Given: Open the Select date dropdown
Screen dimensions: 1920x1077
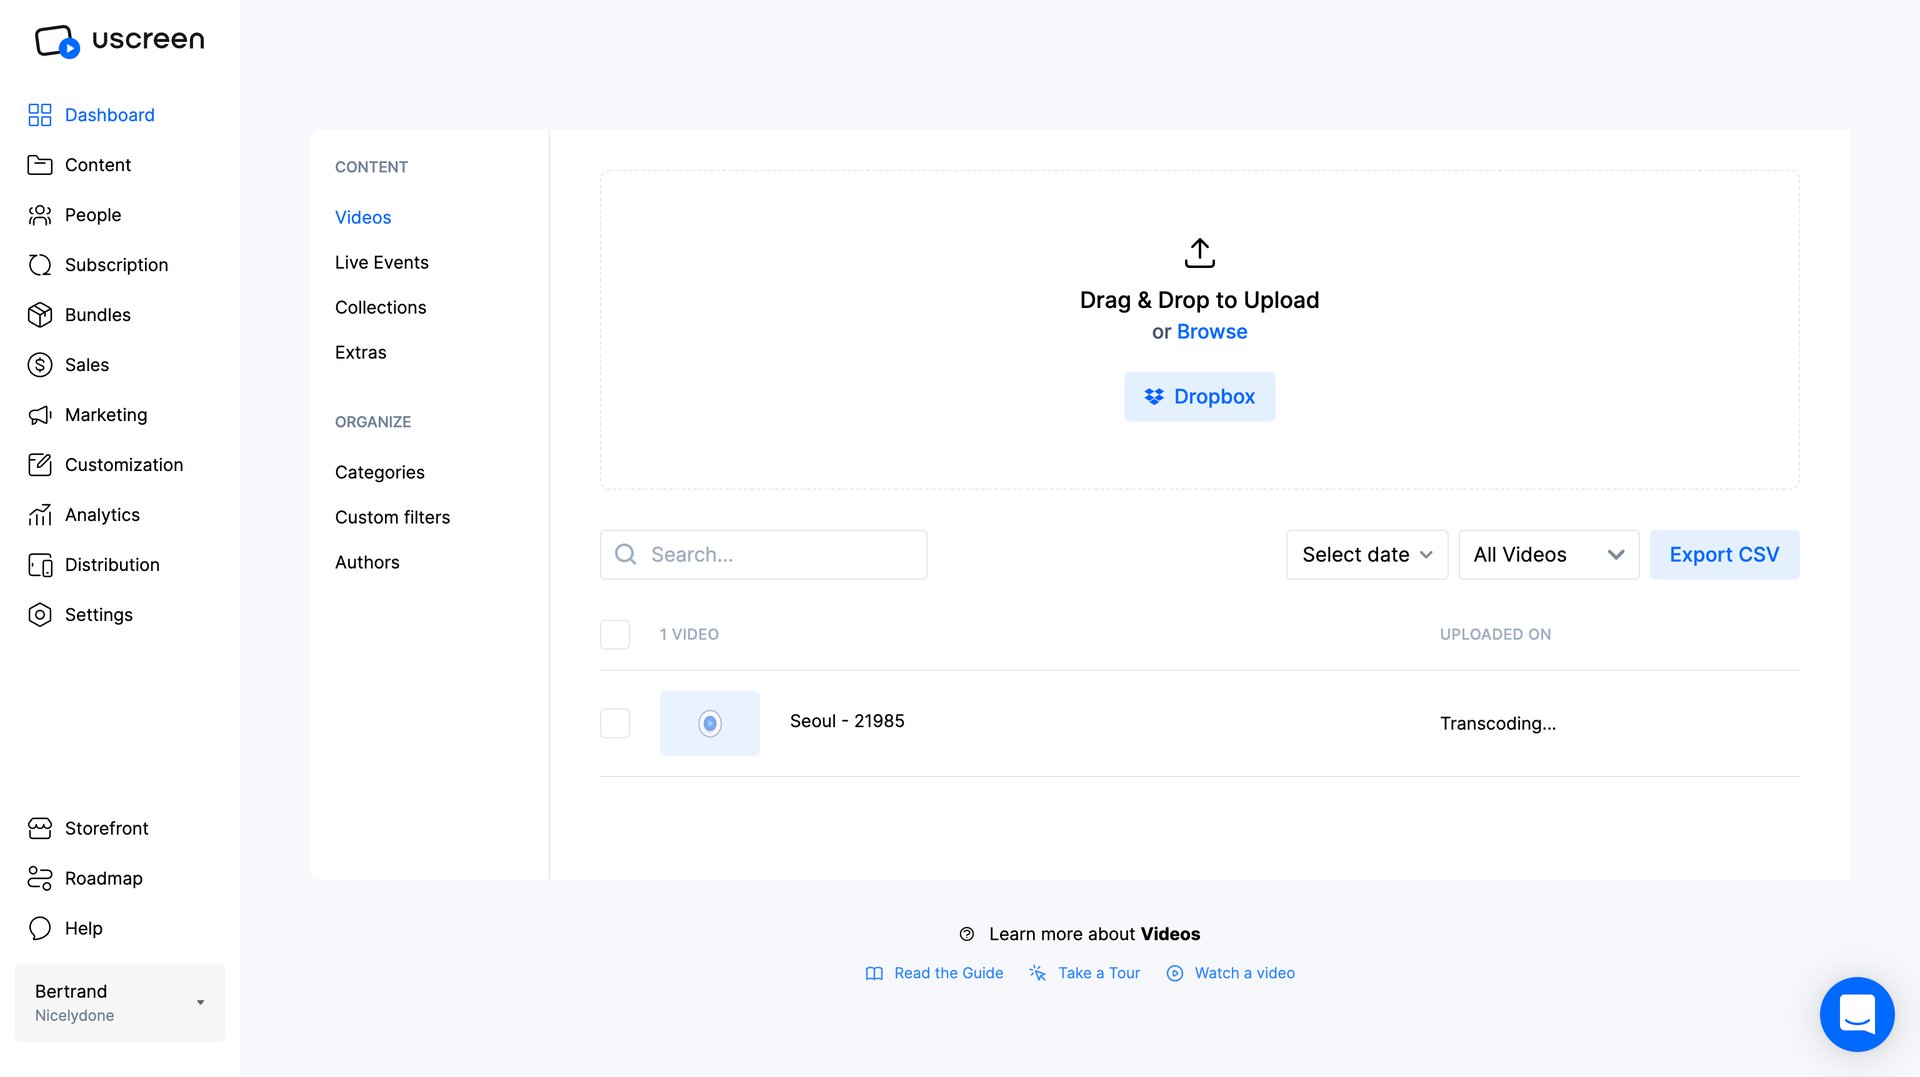Looking at the screenshot, I should [x=1366, y=554].
